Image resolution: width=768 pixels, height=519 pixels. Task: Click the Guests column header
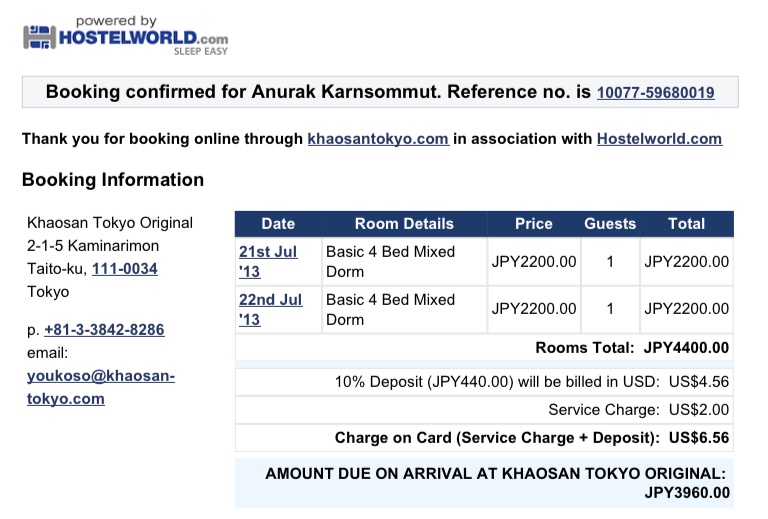pos(610,224)
